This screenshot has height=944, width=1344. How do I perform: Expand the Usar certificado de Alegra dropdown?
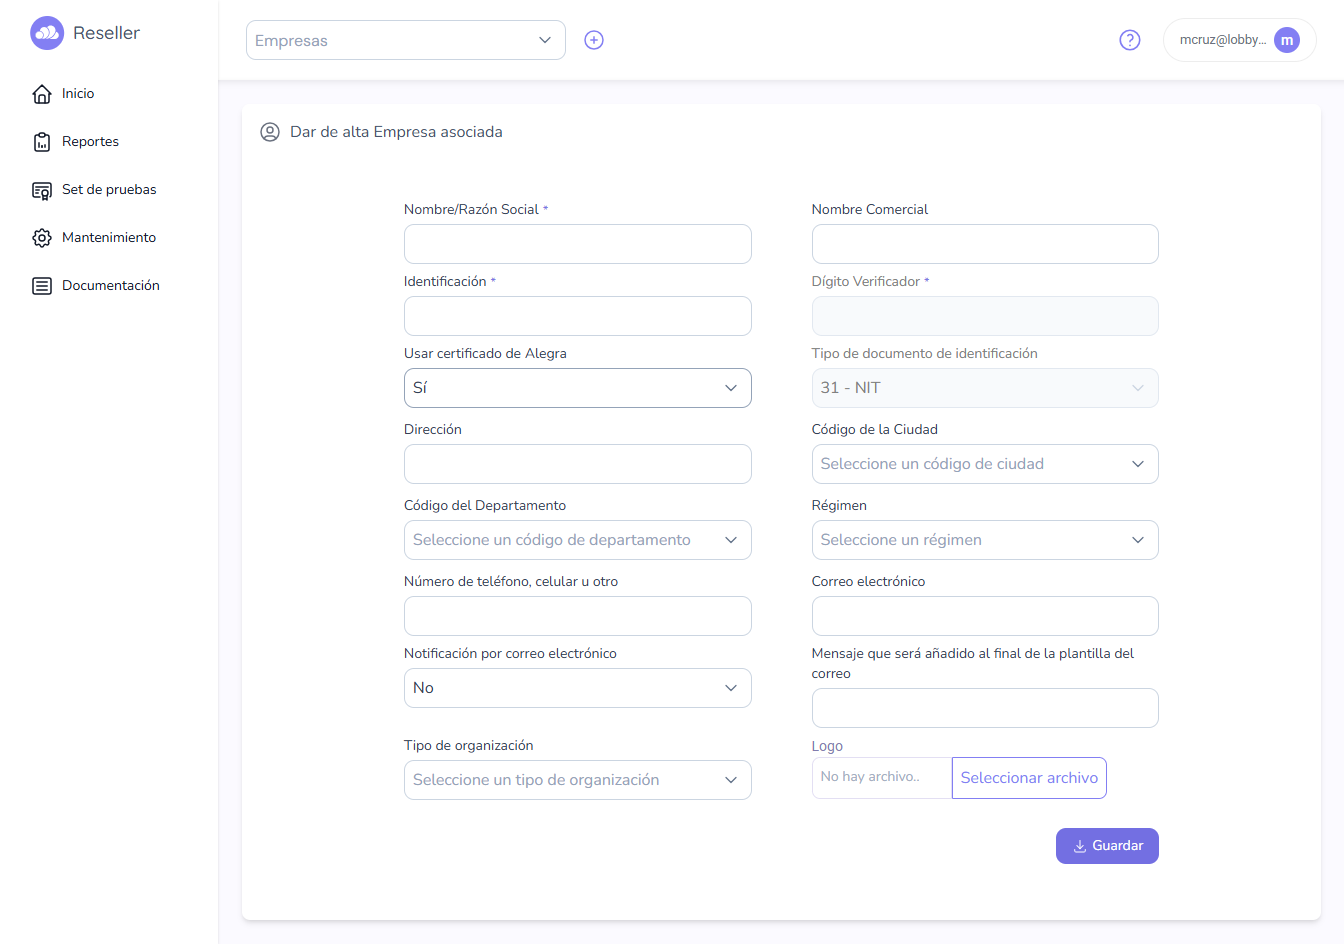click(578, 388)
